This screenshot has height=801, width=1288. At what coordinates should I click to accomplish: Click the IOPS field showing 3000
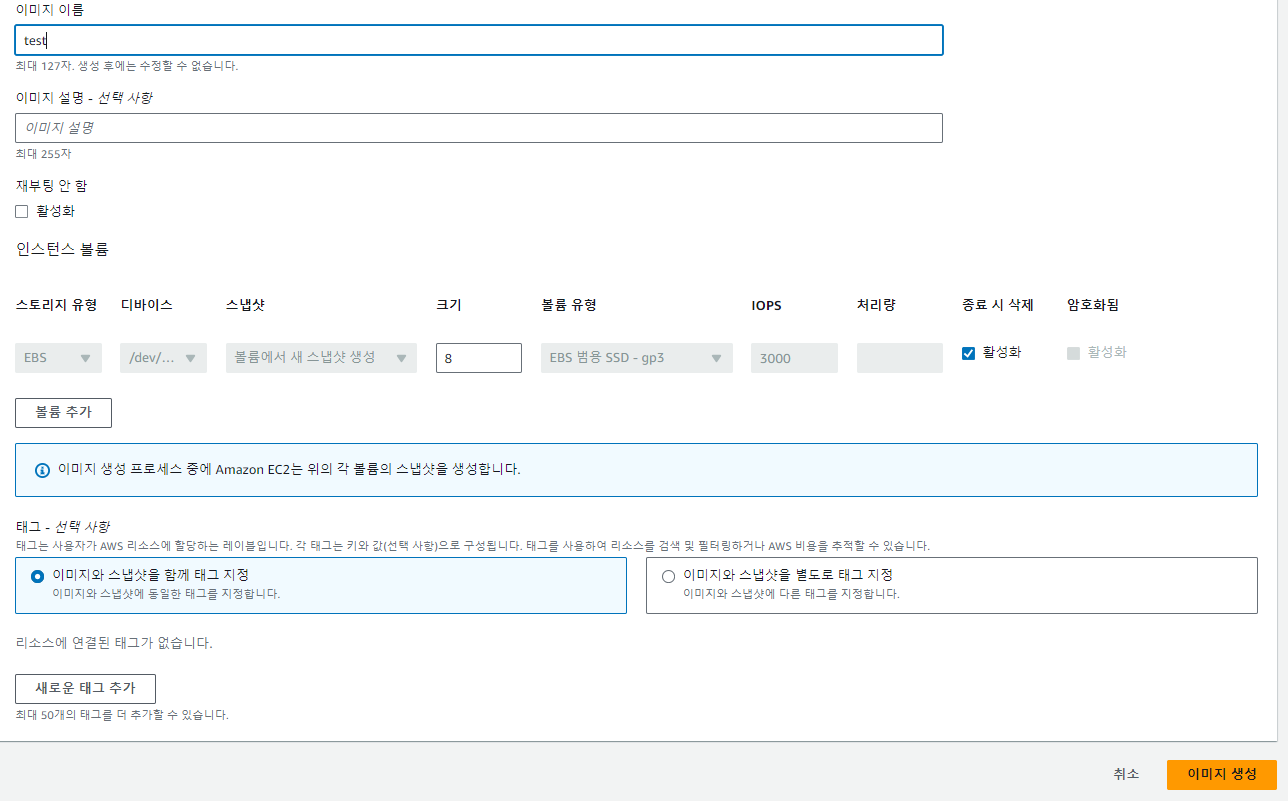pos(794,358)
